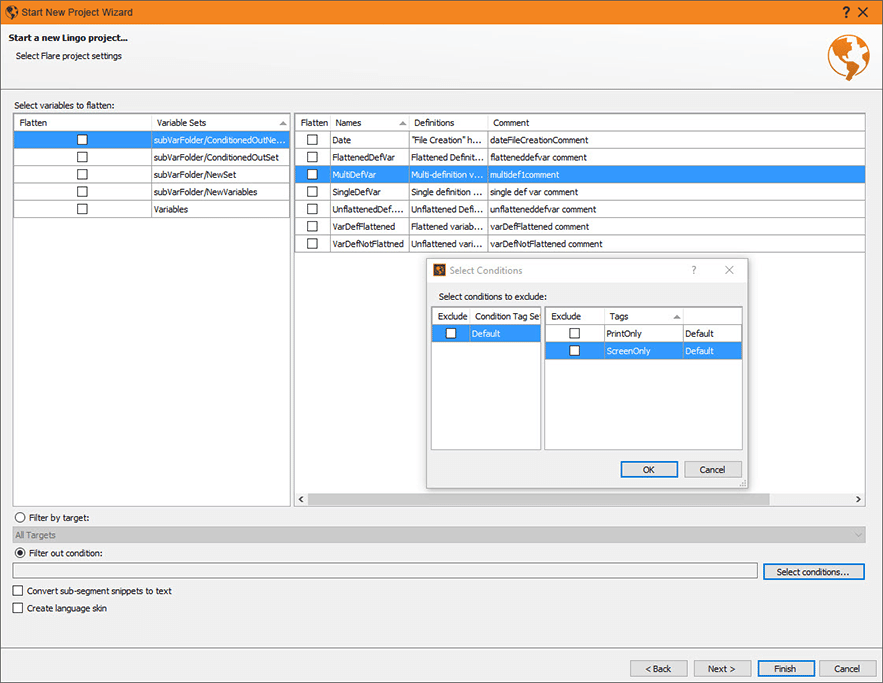The height and width of the screenshot is (683, 883).
Task: Click the horizontal scrollbar right arrow
Action: click(x=858, y=499)
